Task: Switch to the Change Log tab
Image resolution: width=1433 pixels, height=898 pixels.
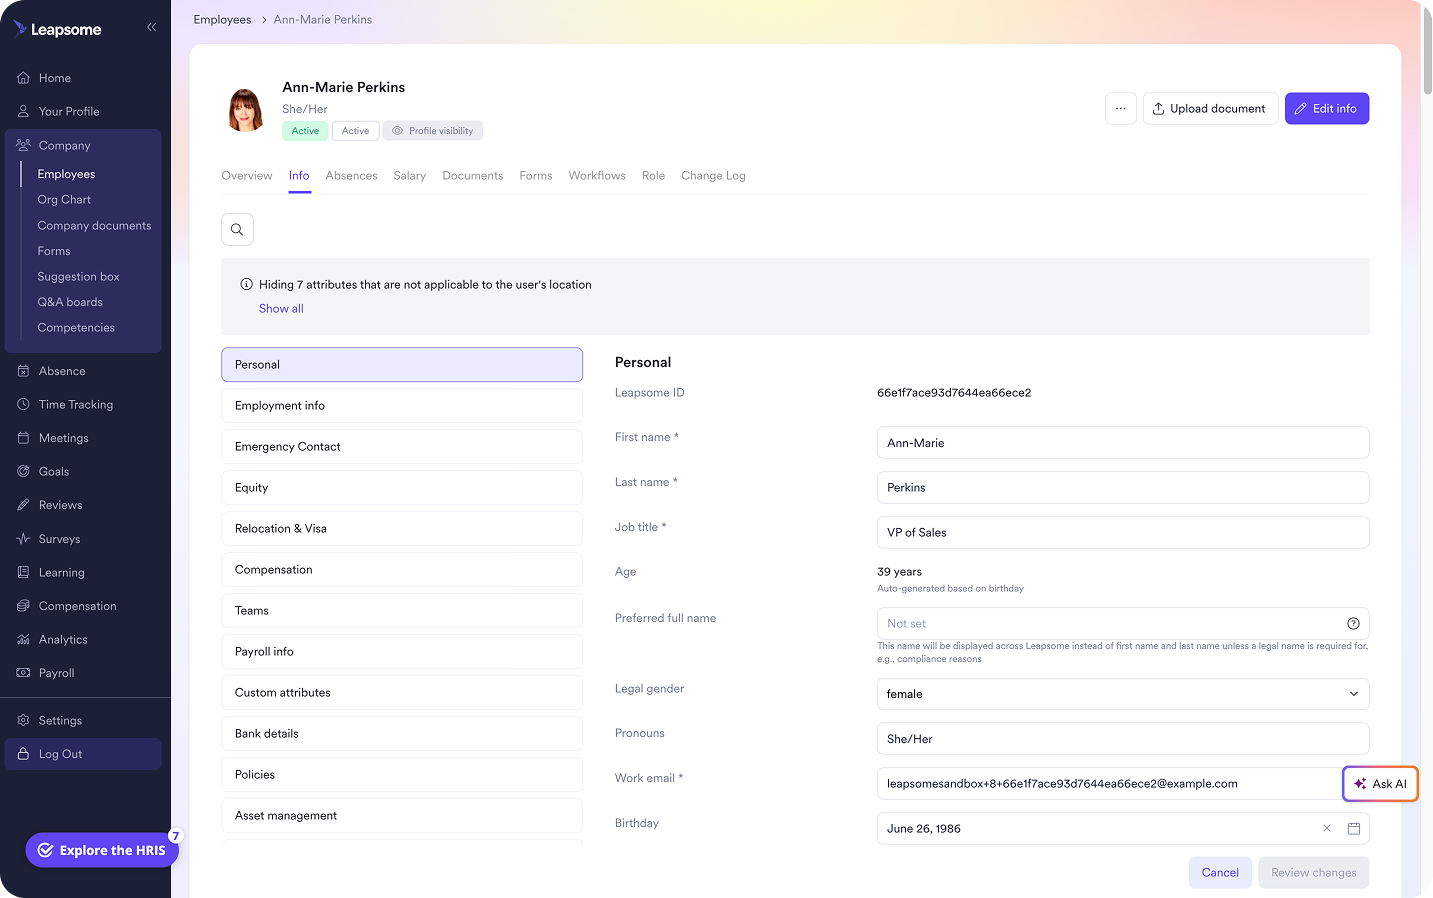Action: click(713, 175)
